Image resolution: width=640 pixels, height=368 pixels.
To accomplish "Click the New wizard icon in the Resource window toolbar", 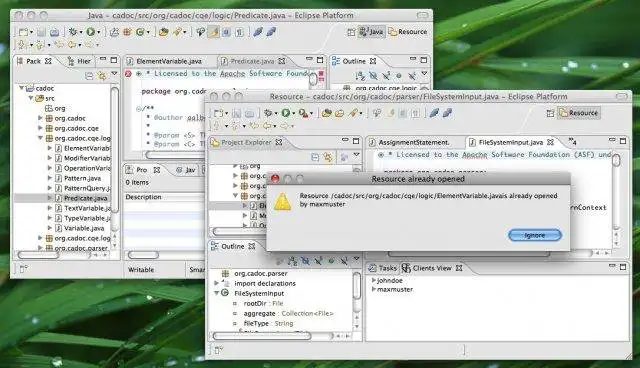I will click(219, 113).
